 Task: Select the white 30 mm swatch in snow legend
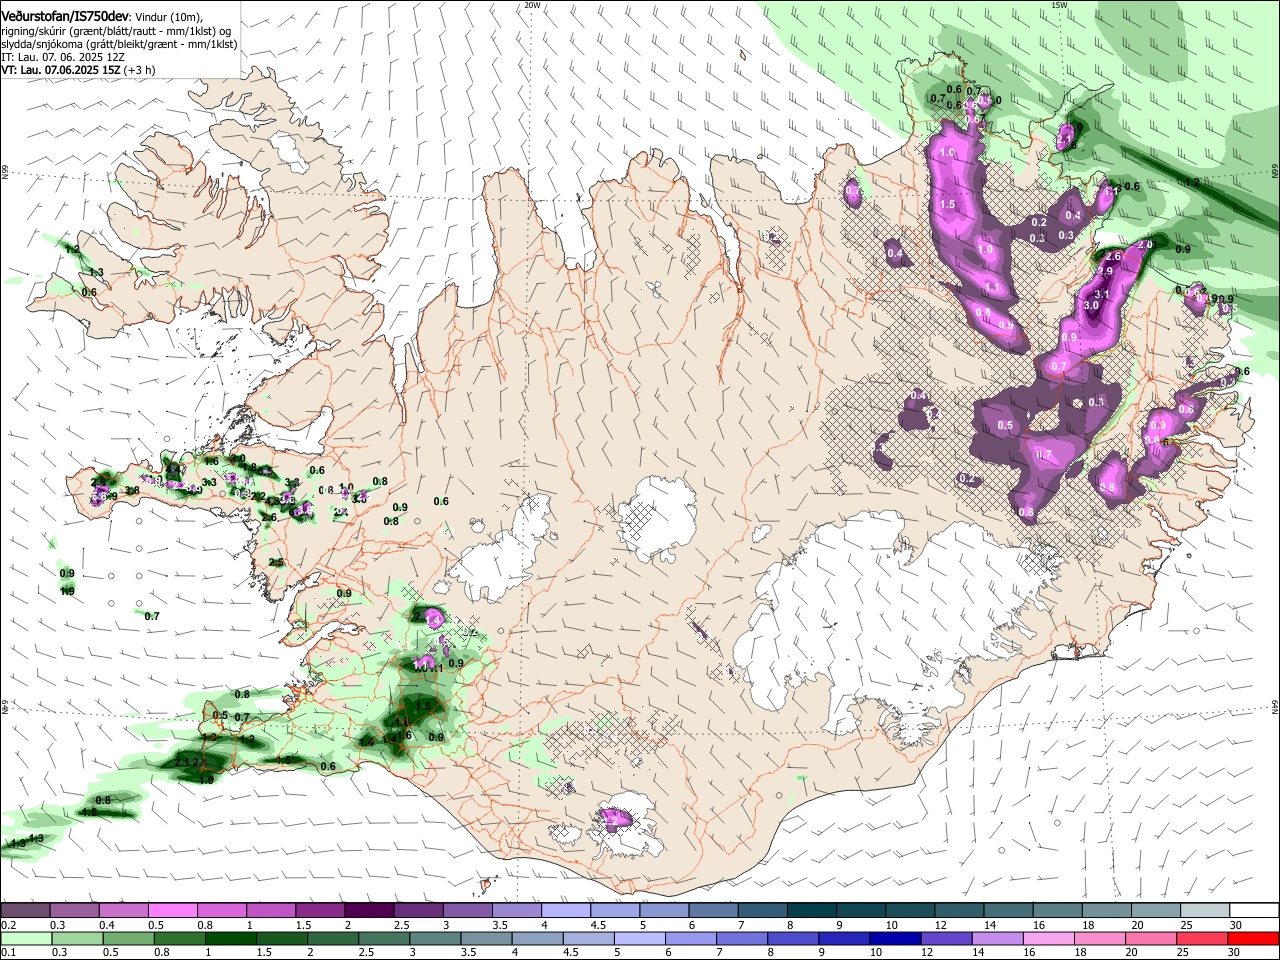1254,911
